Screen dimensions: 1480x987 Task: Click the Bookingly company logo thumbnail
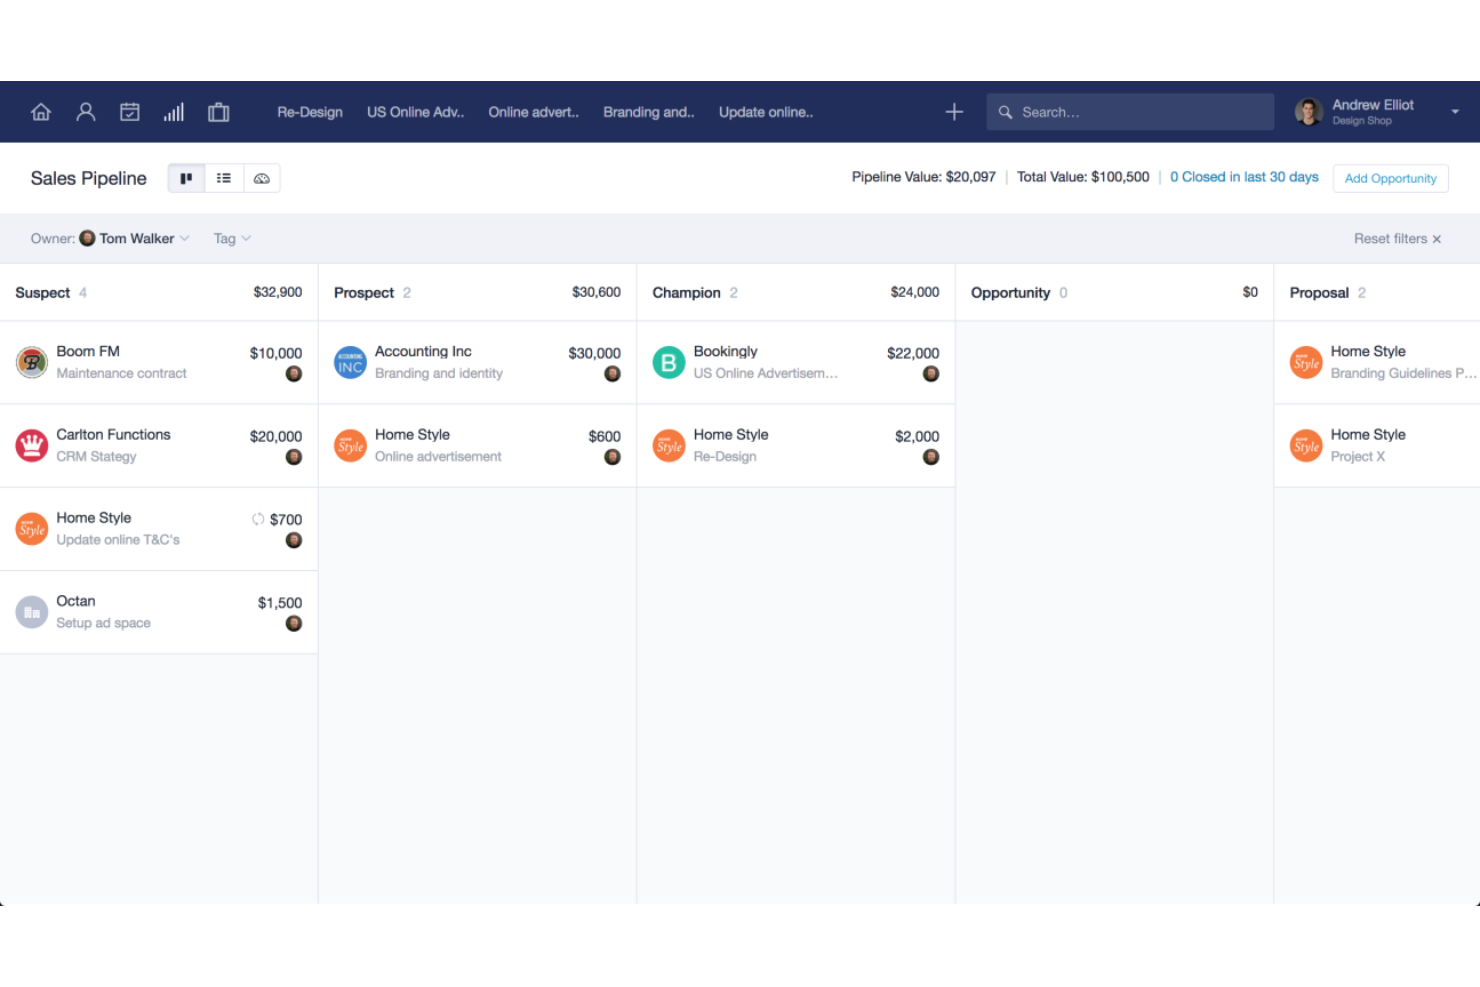click(668, 362)
